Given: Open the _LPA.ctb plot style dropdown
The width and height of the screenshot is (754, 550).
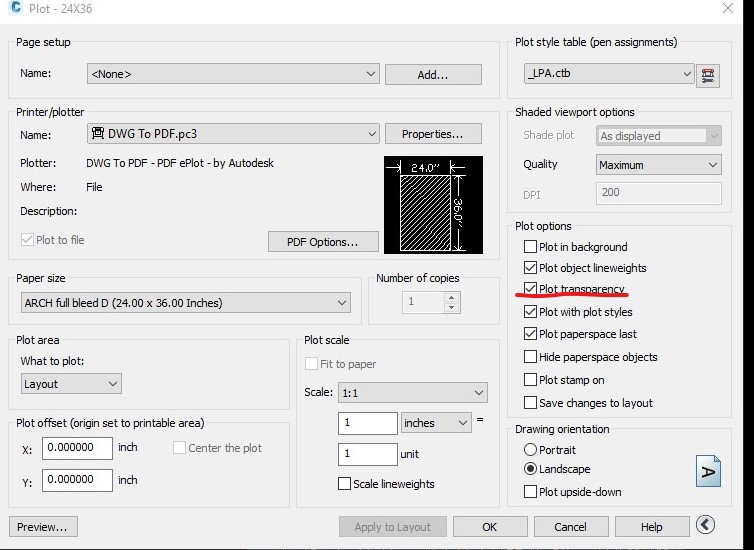Looking at the screenshot, I should coord(609,74).
